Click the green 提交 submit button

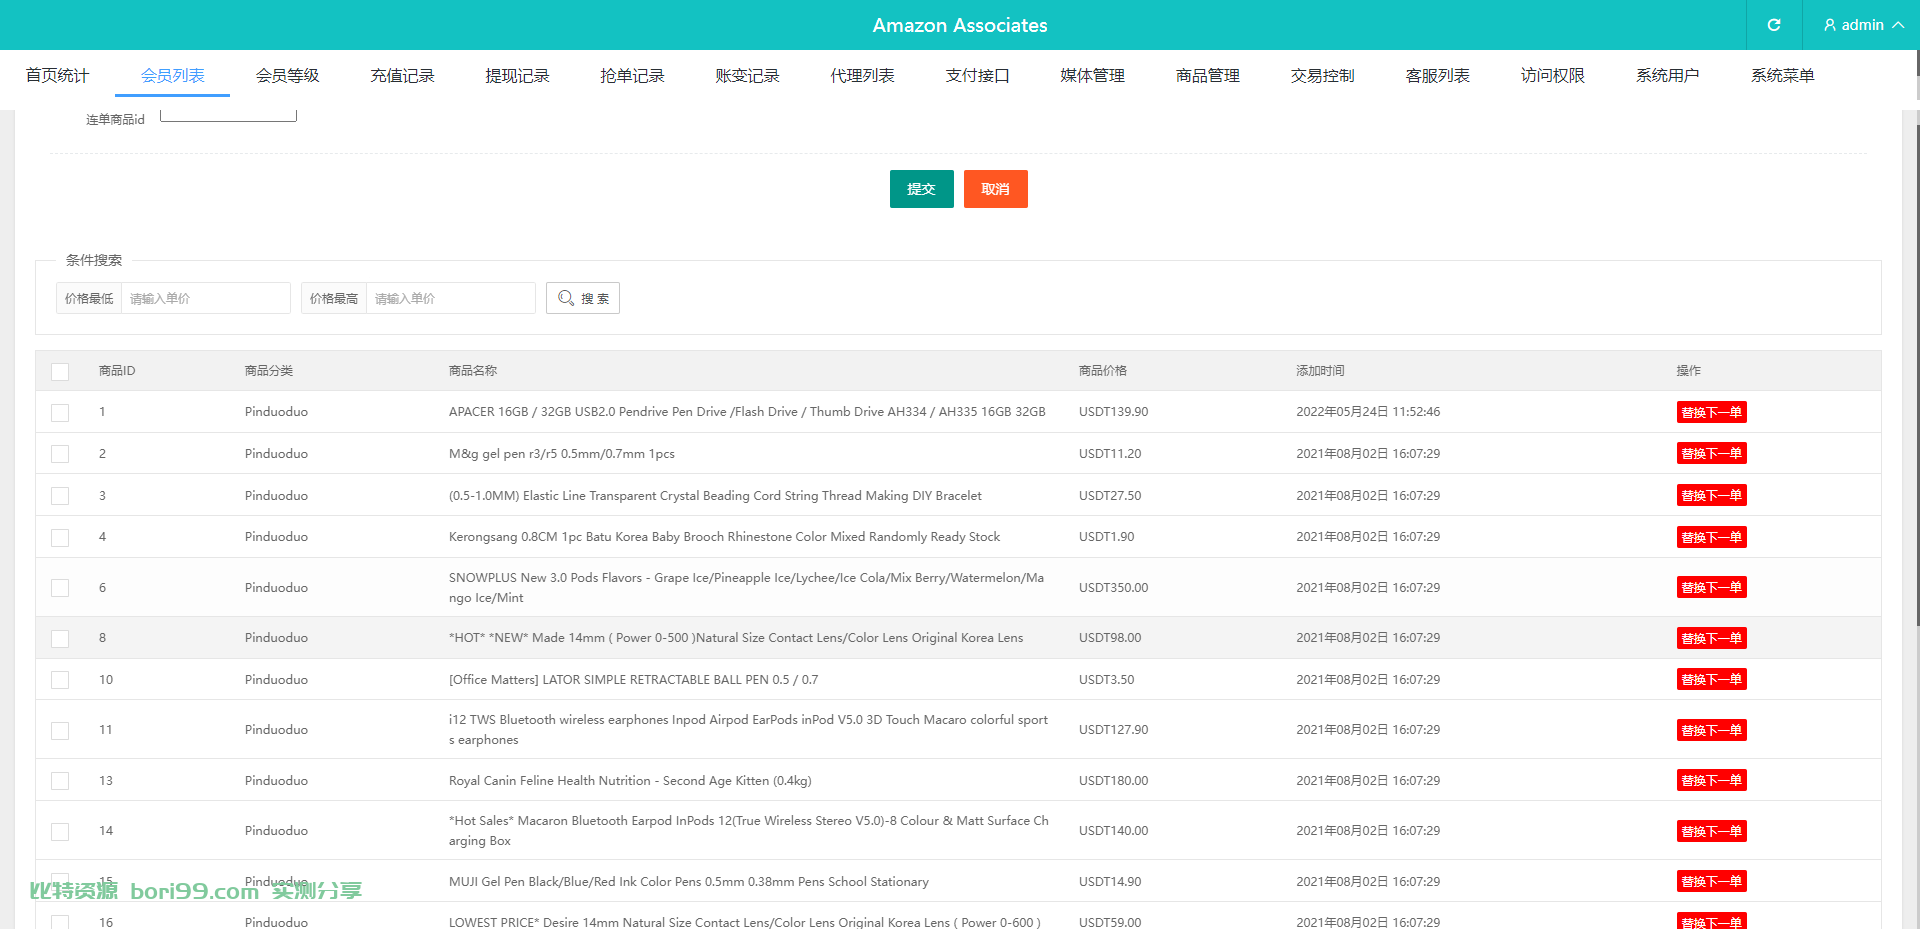[921, 189]
